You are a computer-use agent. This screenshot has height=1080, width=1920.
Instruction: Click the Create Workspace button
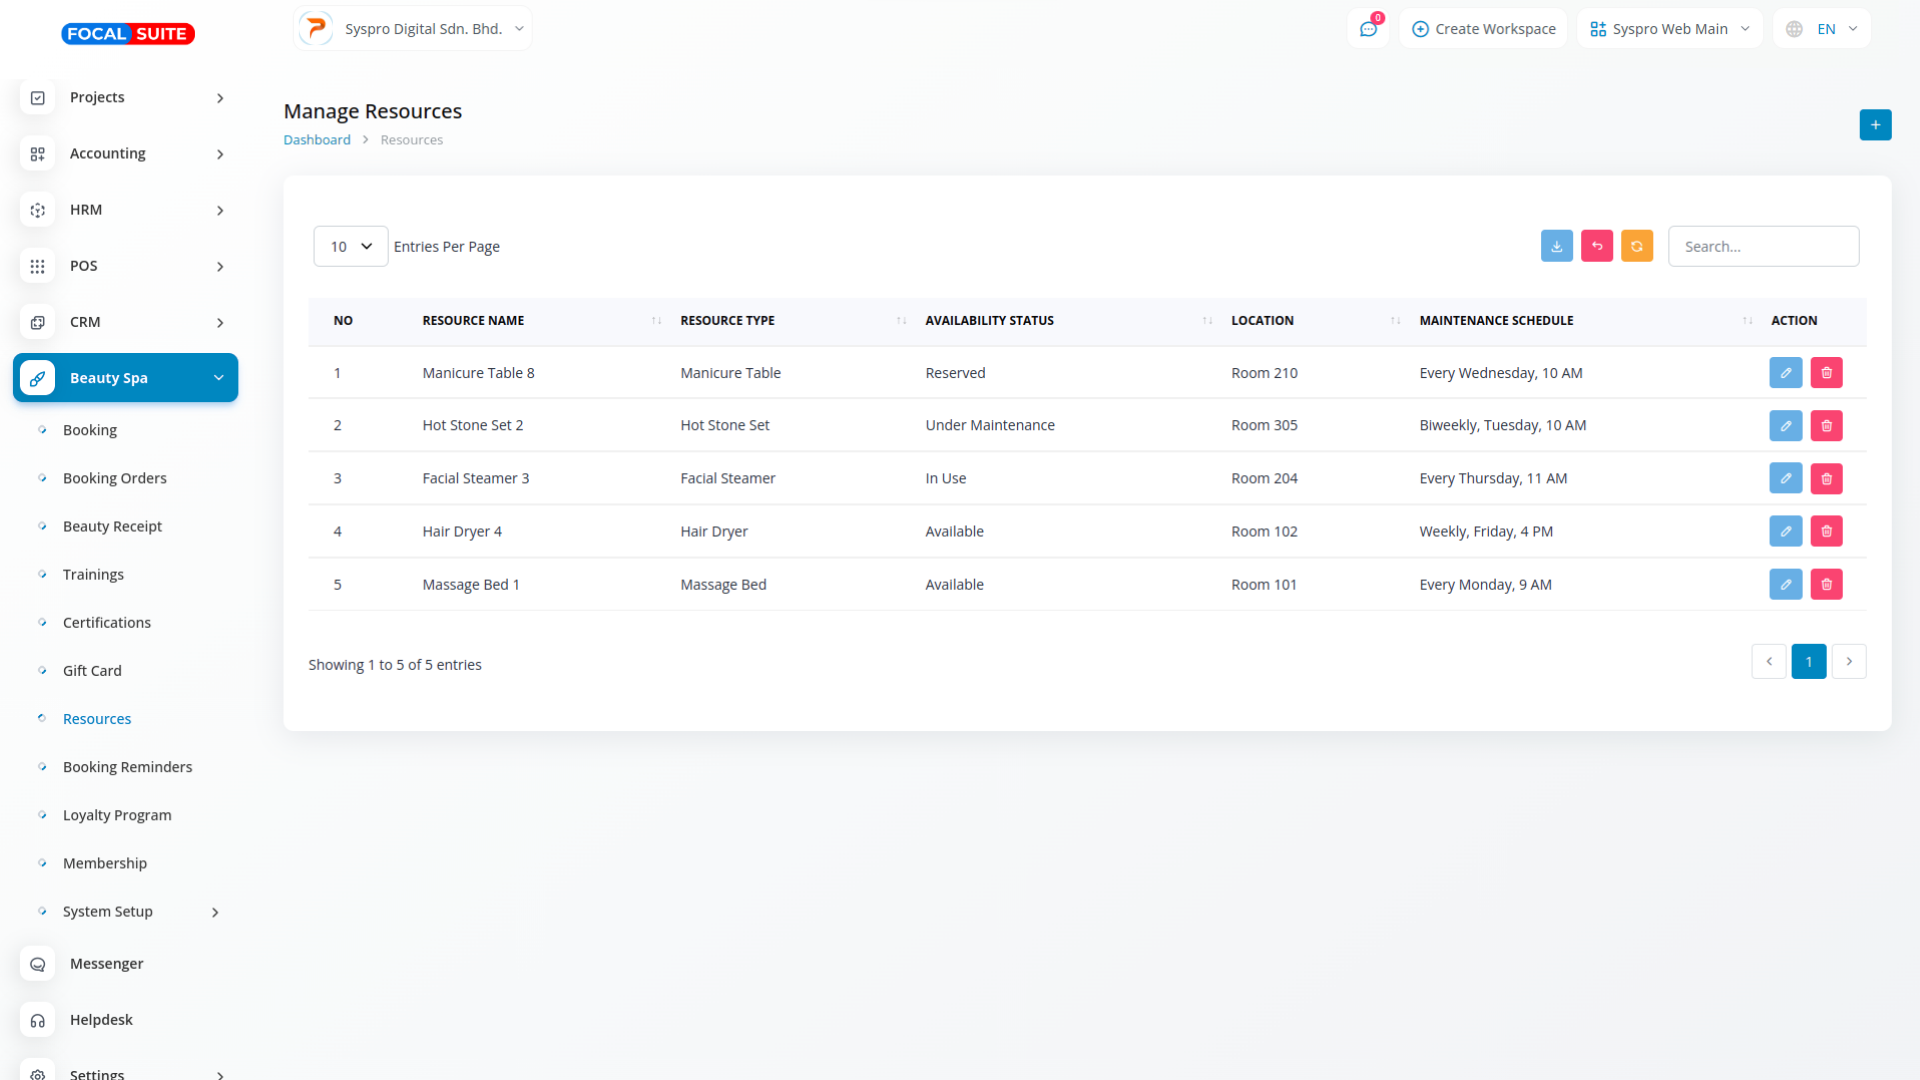[x=1483, y=29]
